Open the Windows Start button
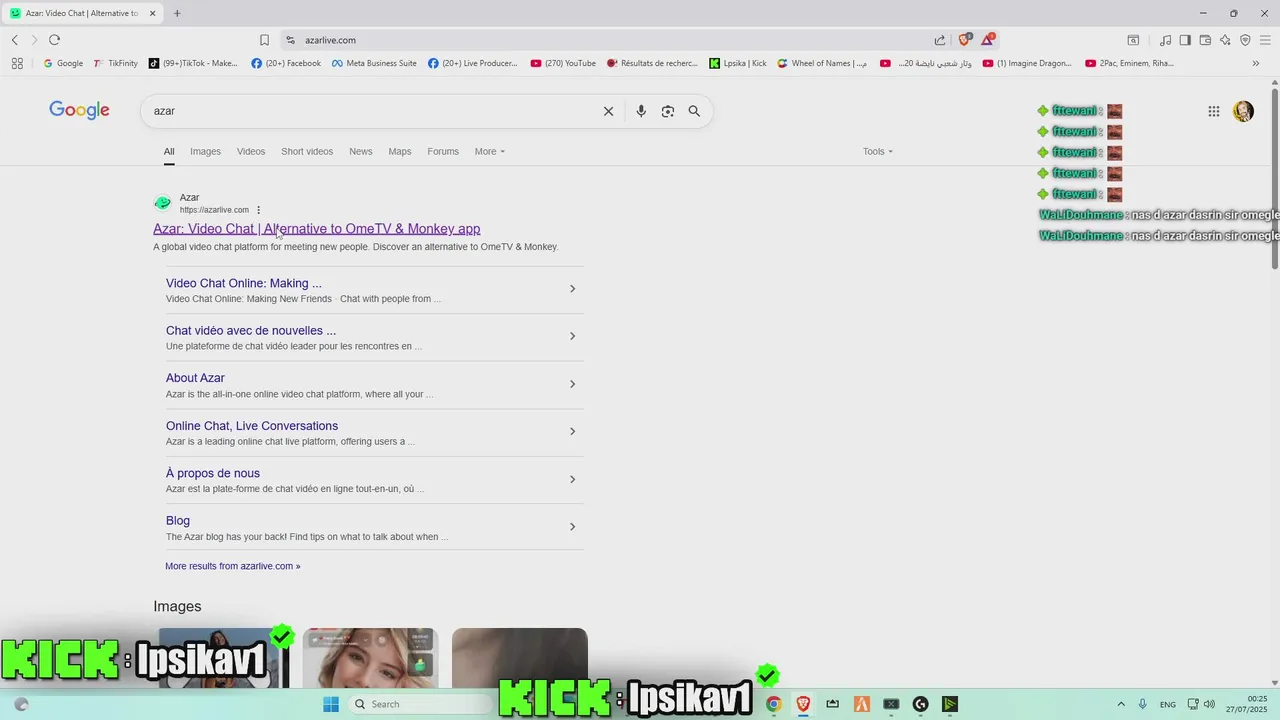 click(331, 704)
